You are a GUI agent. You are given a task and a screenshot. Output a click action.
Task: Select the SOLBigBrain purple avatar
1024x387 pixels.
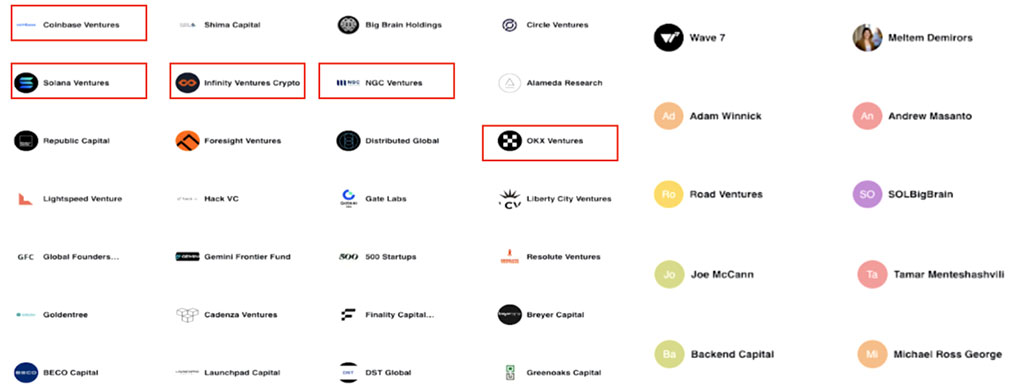867,194
